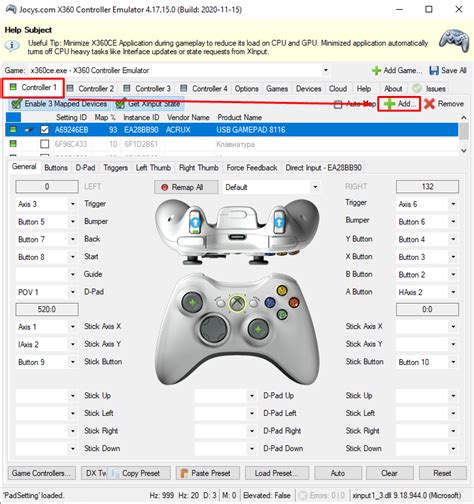
Task: Click the Game Controllers button
Action: pyautogui.click(x=41, y=473)
